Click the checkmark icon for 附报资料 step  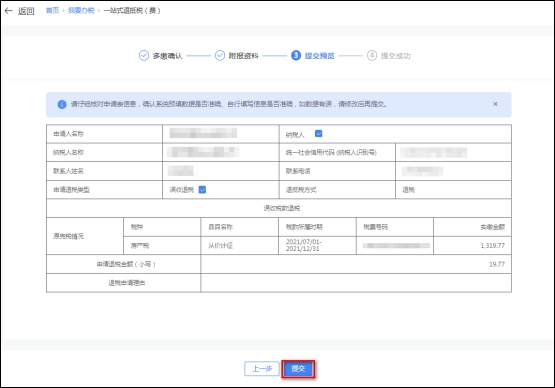click(220, 56)
